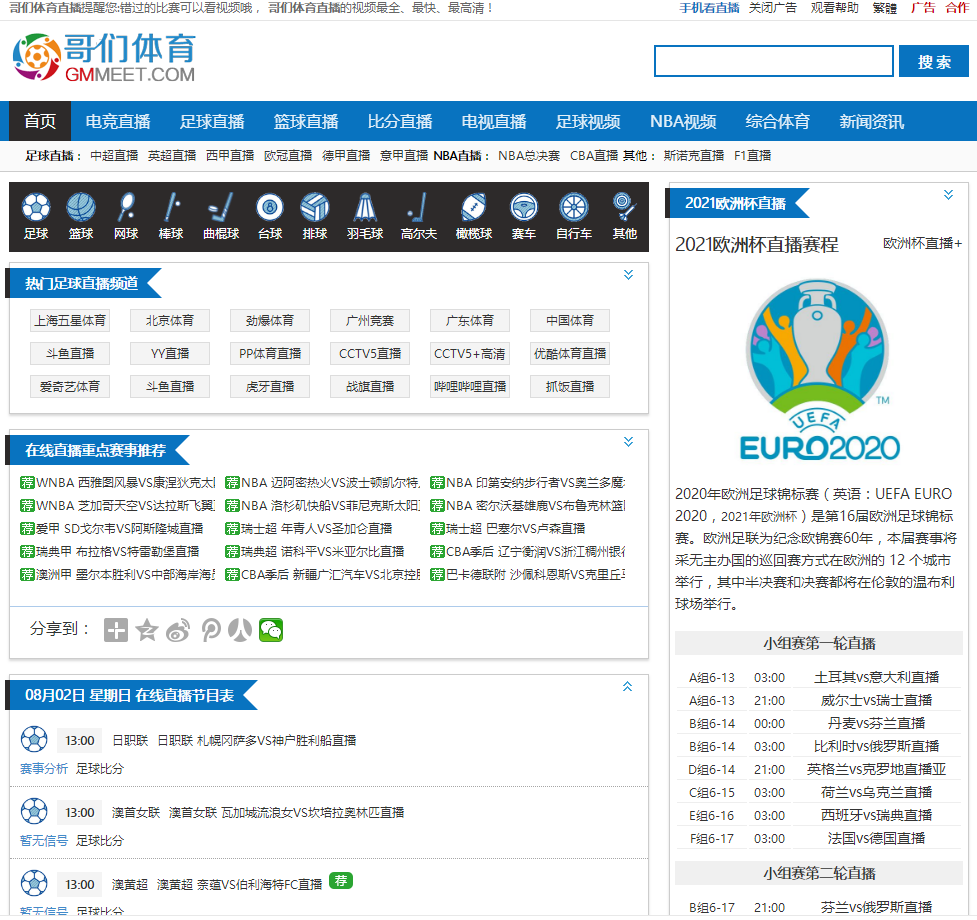977x920 pixels.
Task: Open 法国vs德国直播 match link
Action: point(877,838)
